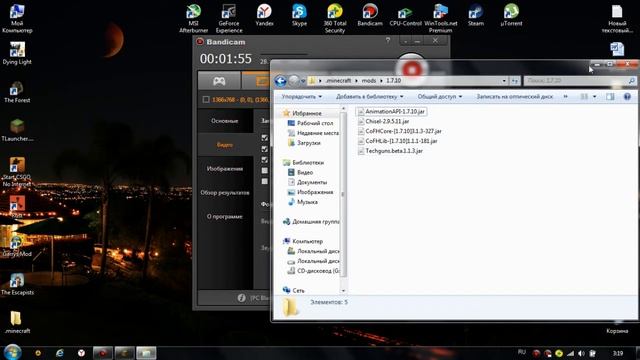Launch Dying Light desktop shortcut

[17, 53]
